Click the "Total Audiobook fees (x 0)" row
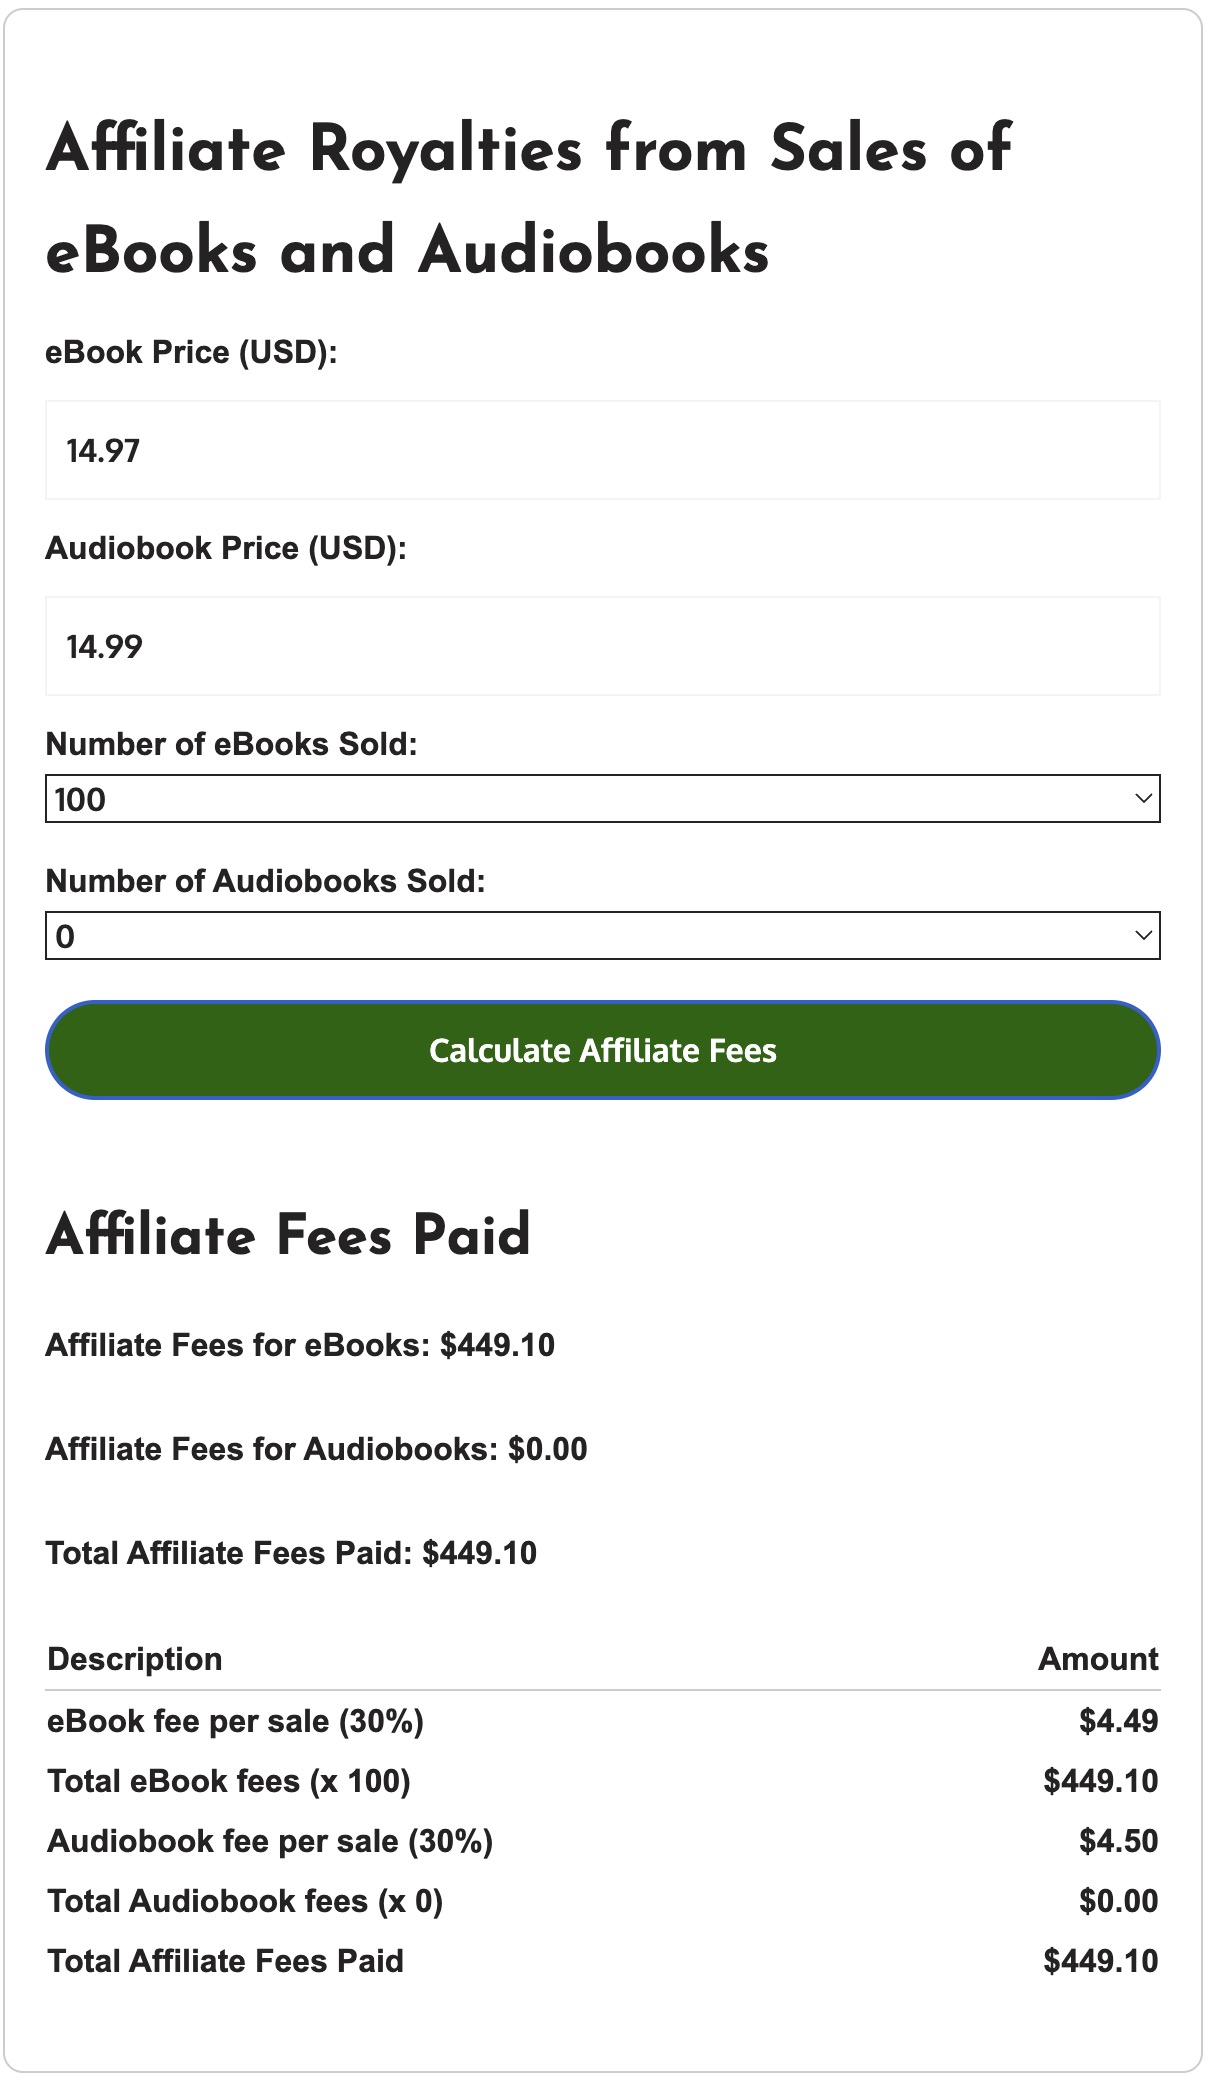Image resolution: width=1214 pixels, height=2078 pixels. coord(245,1901)
